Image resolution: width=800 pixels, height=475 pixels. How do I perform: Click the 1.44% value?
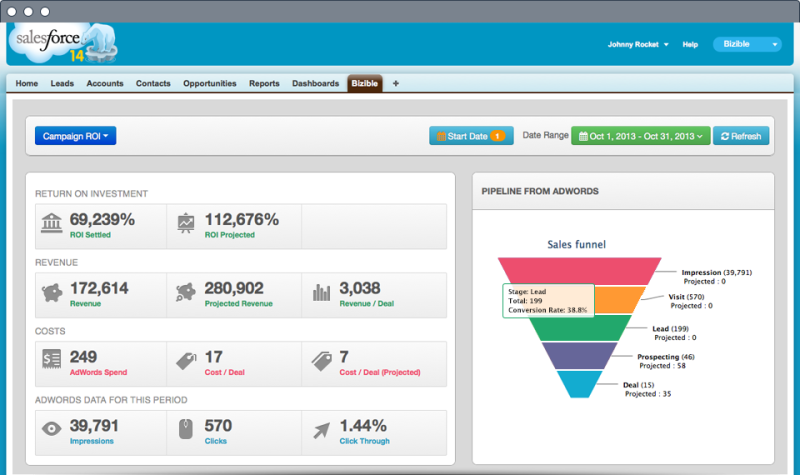pos(363,426)
